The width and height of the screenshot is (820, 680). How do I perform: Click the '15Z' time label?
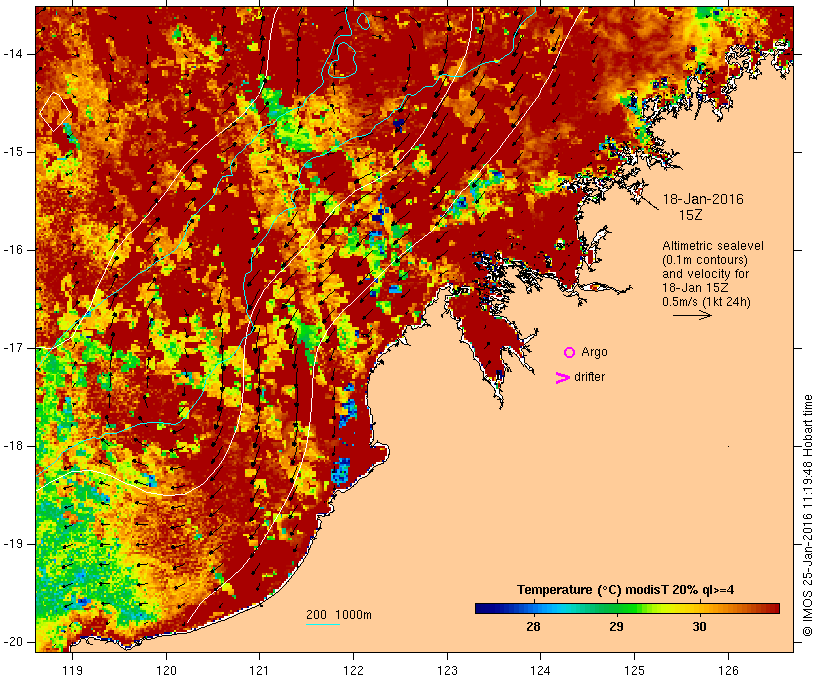click(x=690, y=215)
